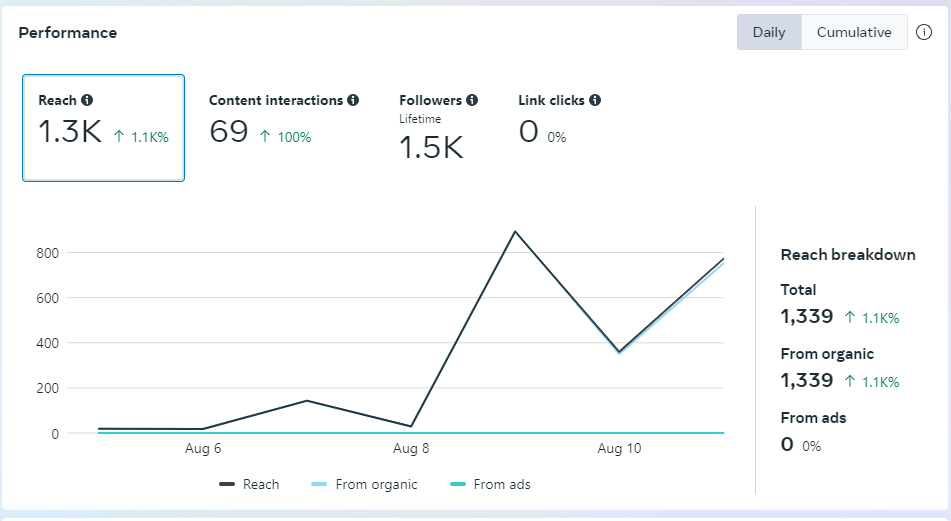
Task: Switch to the Daily view
Action: pyautogui.click(x=769, y=32)
